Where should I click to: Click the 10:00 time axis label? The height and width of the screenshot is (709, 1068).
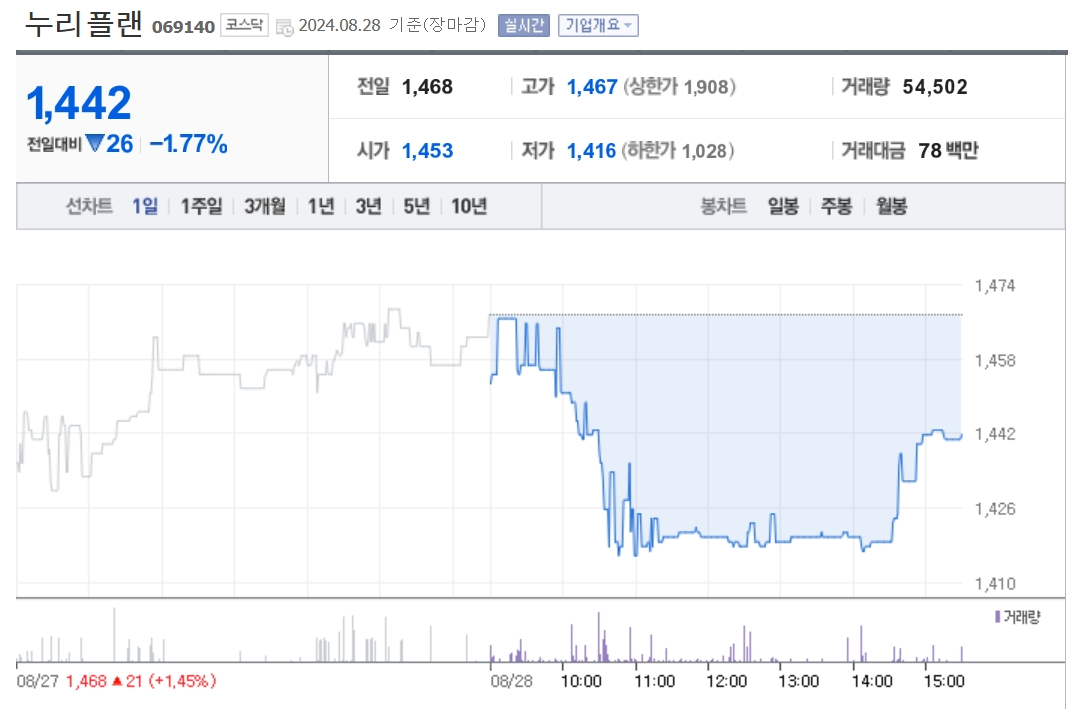tap(581, 681)
